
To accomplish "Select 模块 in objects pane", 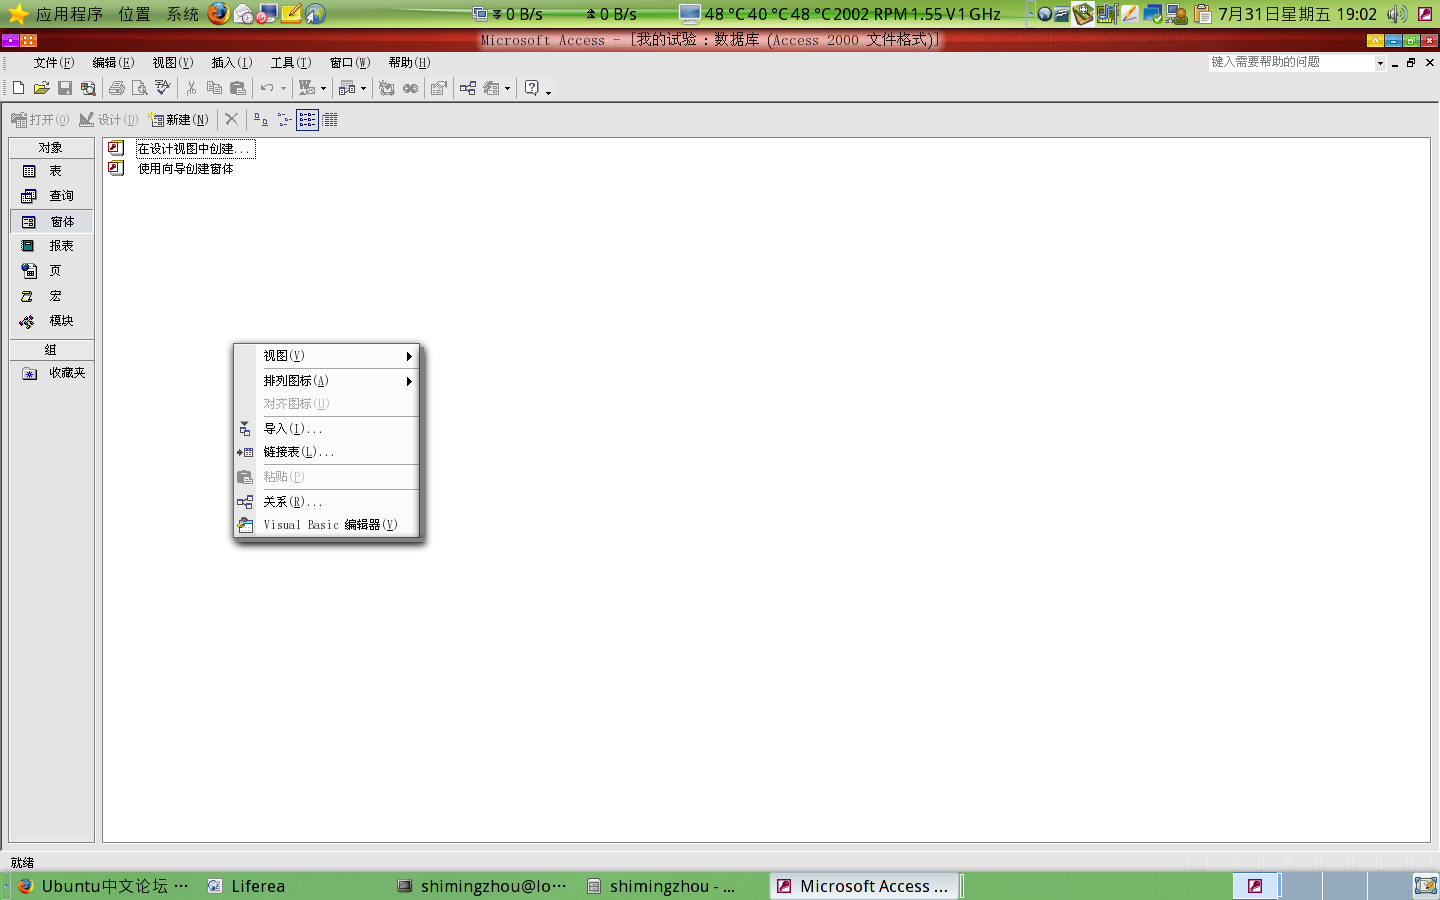I will tap(52, 321).
